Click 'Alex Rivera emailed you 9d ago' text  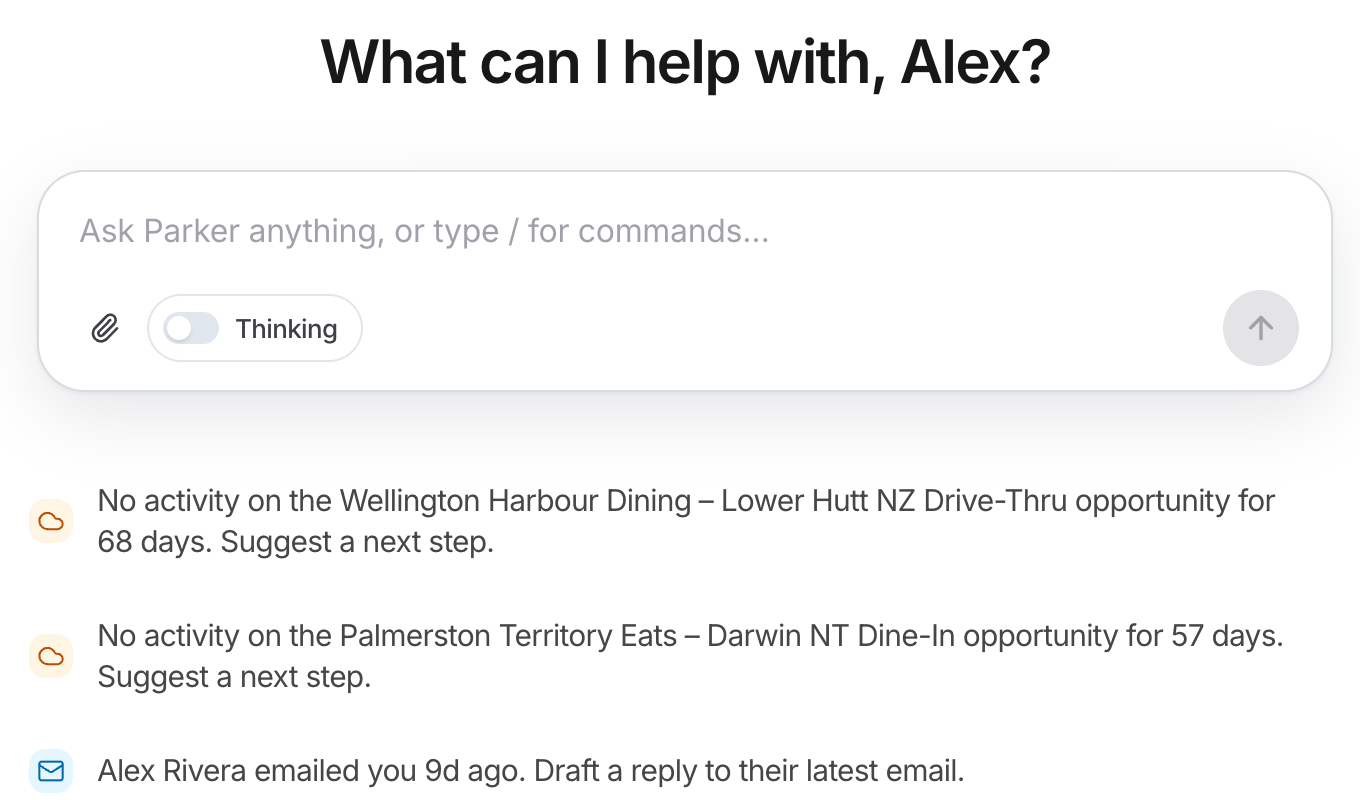click(311, 771)
